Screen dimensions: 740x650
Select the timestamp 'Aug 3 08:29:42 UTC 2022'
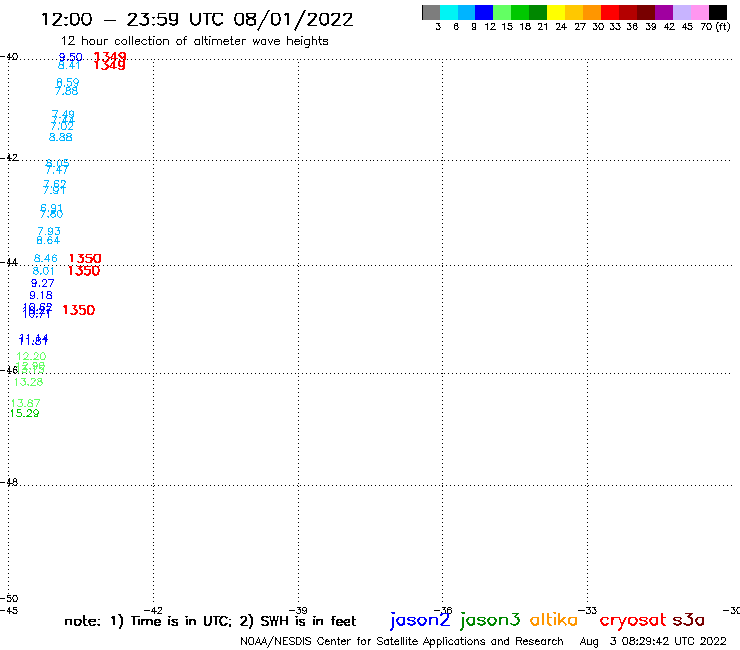653,641
